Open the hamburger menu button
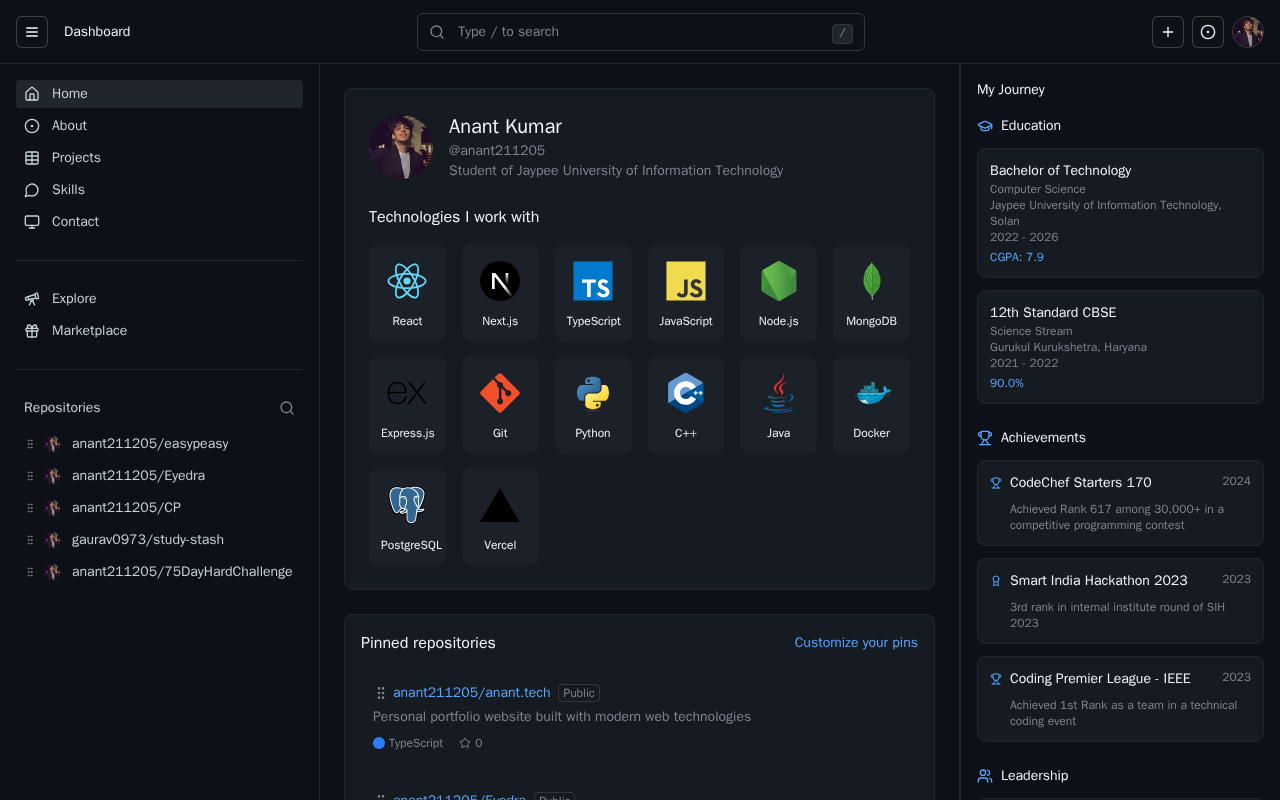 pos(32,32)
